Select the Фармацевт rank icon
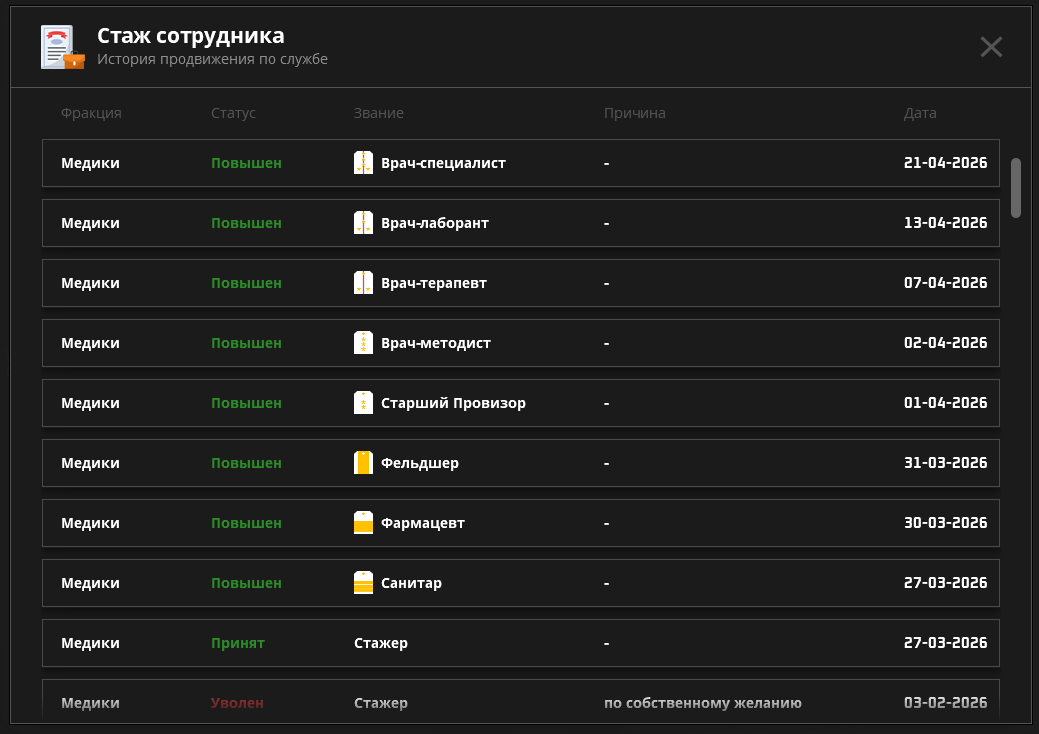Screen dimensions: 1039x734 tap(363, 523)
